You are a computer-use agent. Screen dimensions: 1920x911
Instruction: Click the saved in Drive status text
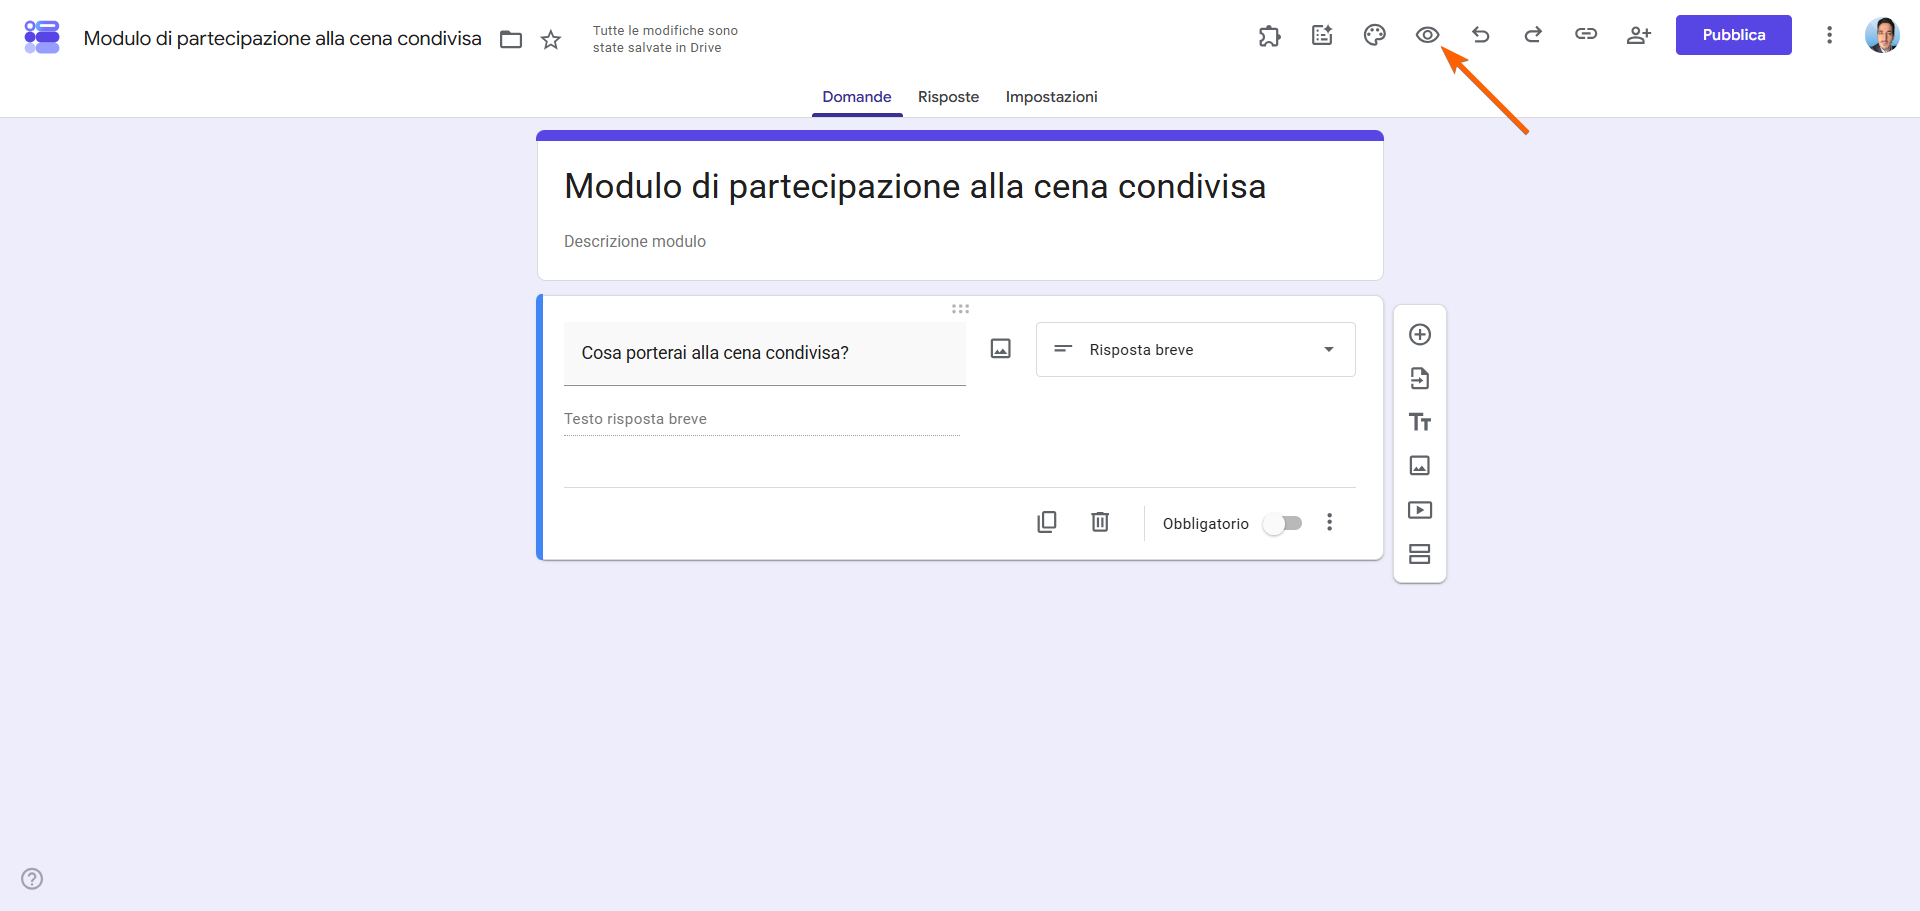(665, 39)
